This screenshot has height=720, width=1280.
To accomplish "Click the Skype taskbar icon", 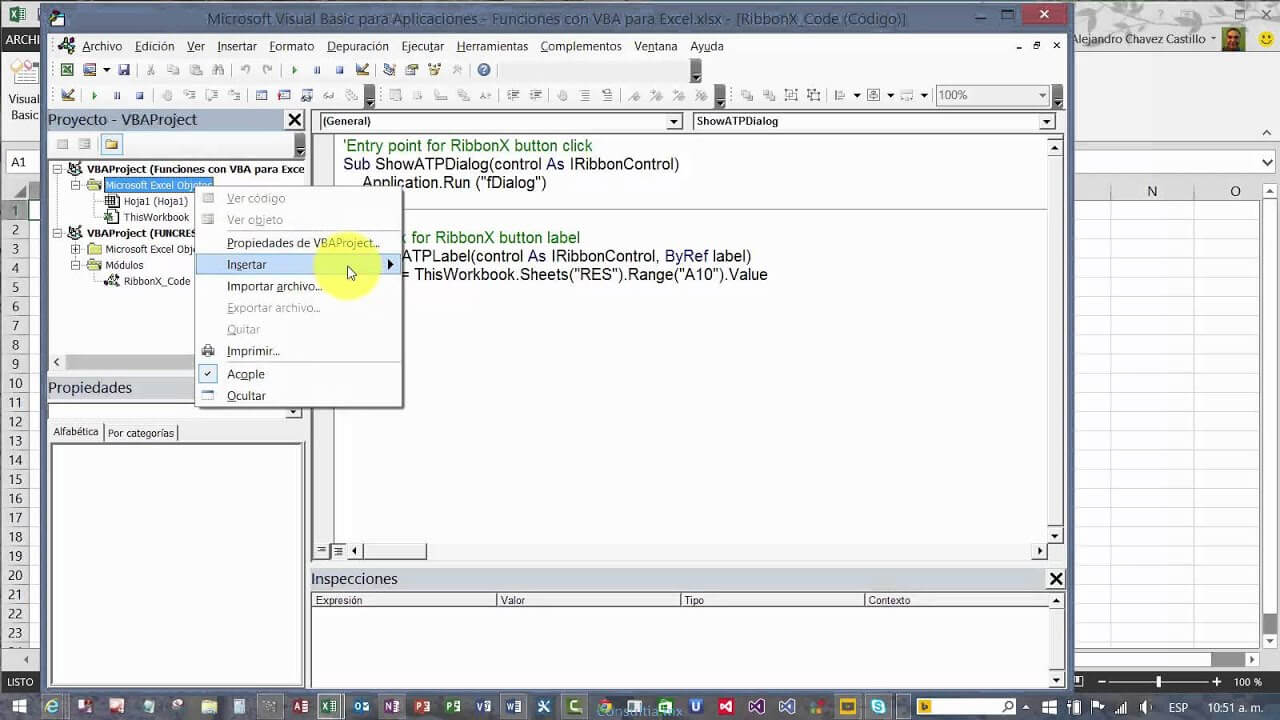I will click(x=878, y=707).
